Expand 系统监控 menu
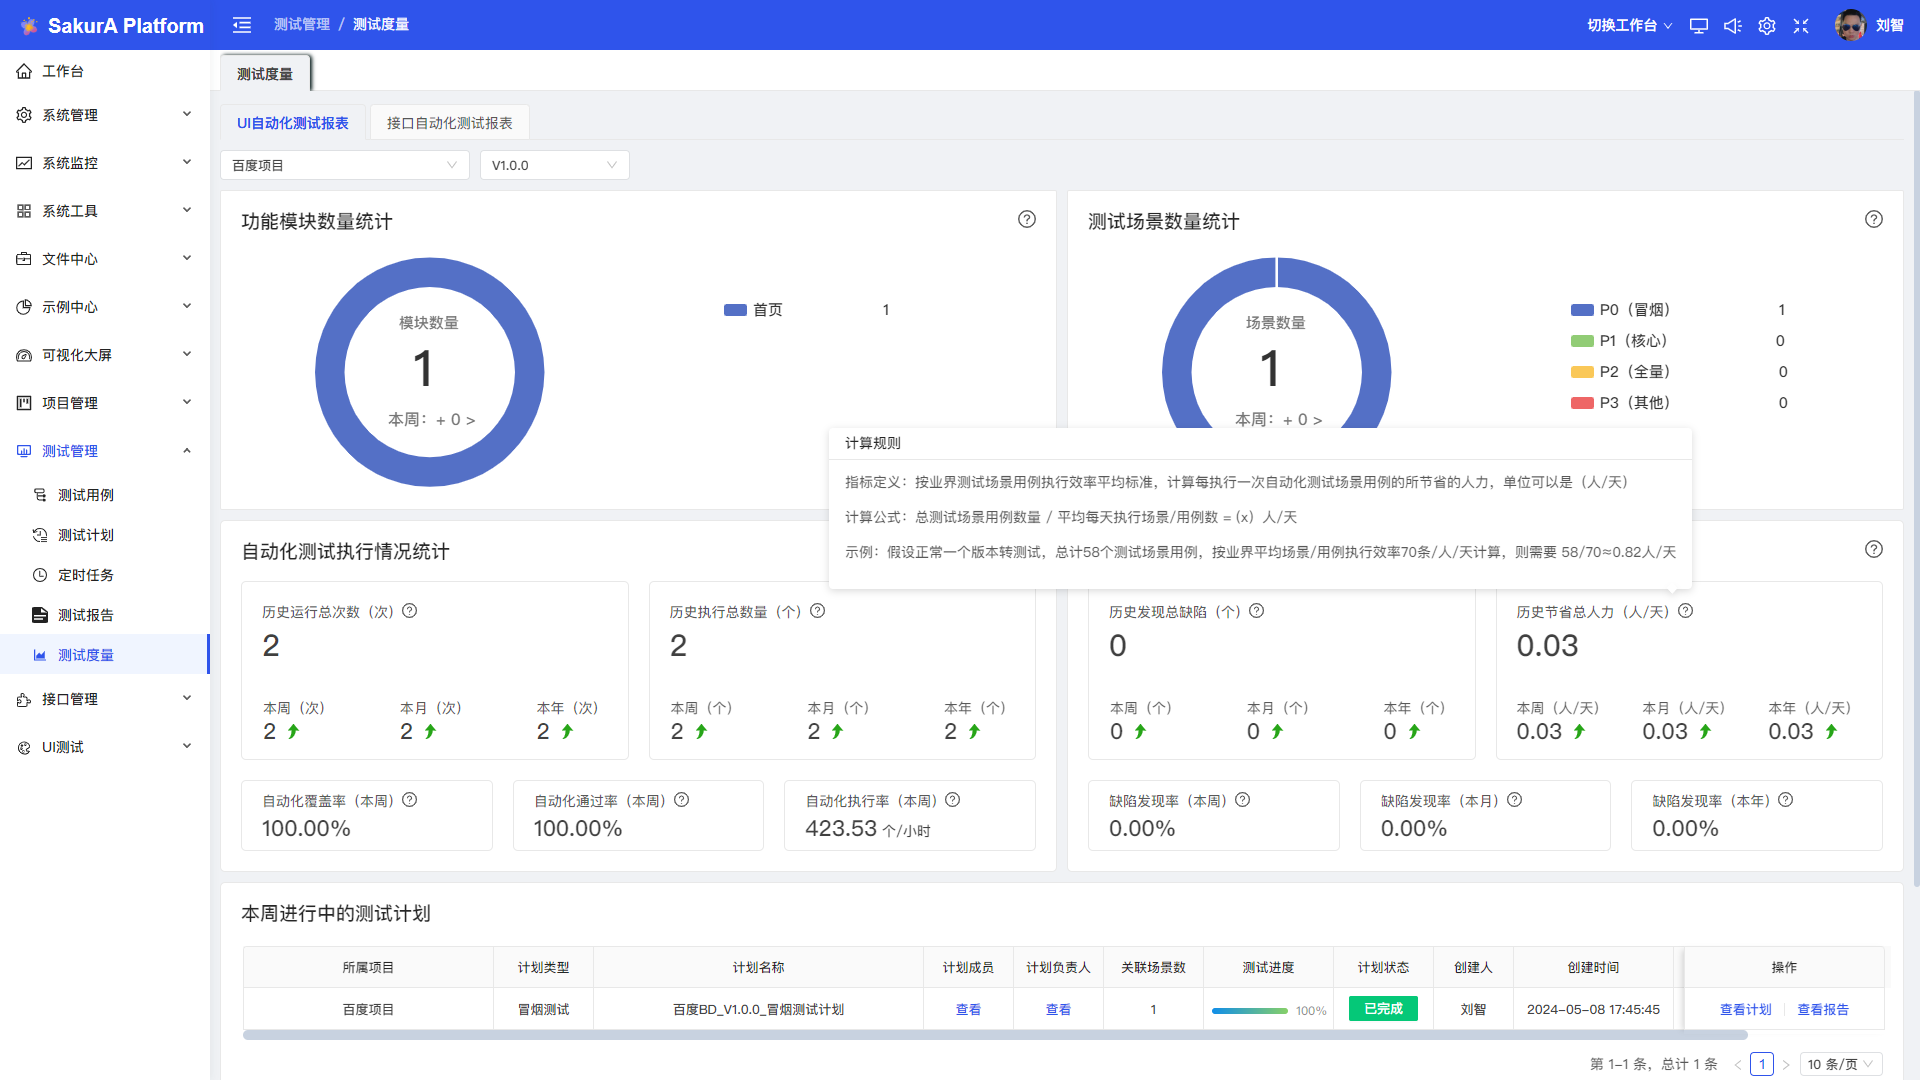The width and height of the screenshot is (1920, 1080). 105,163
